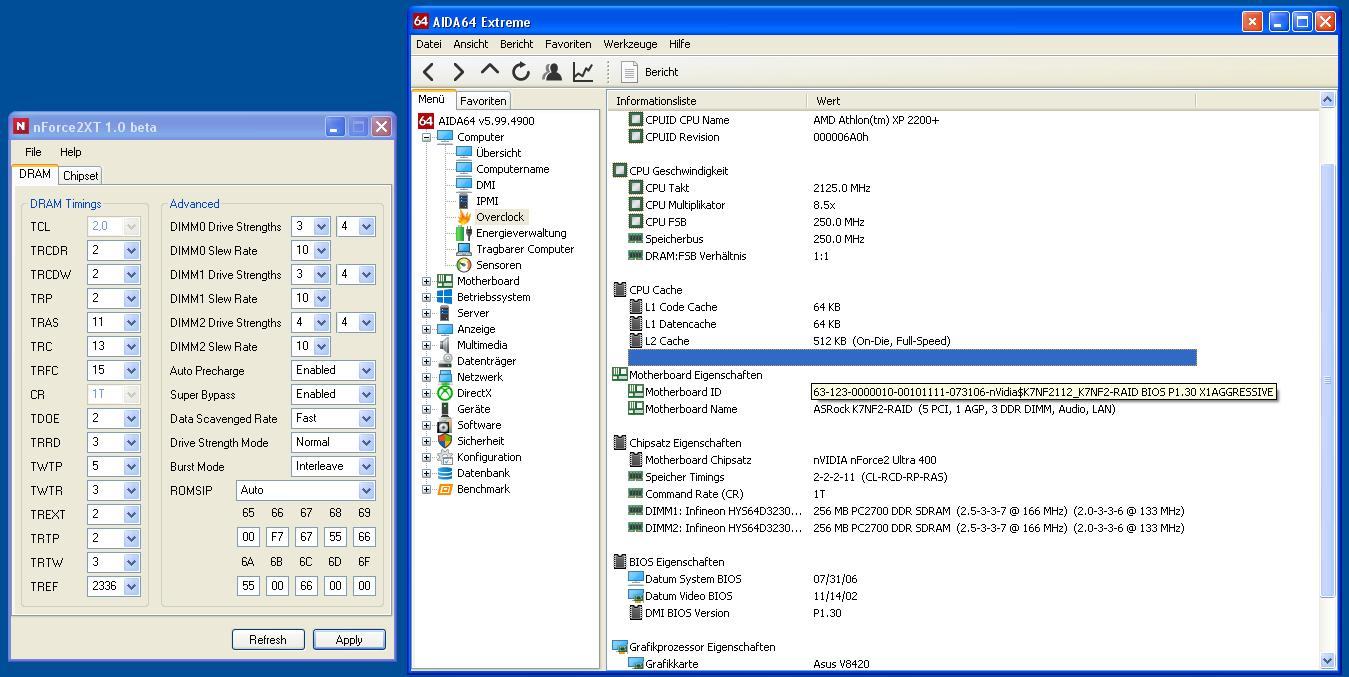The width and height of the screenshot is (1349, 677).
Task: Open the Data Scavenged Rate dropdown
Action: point(366,418)
